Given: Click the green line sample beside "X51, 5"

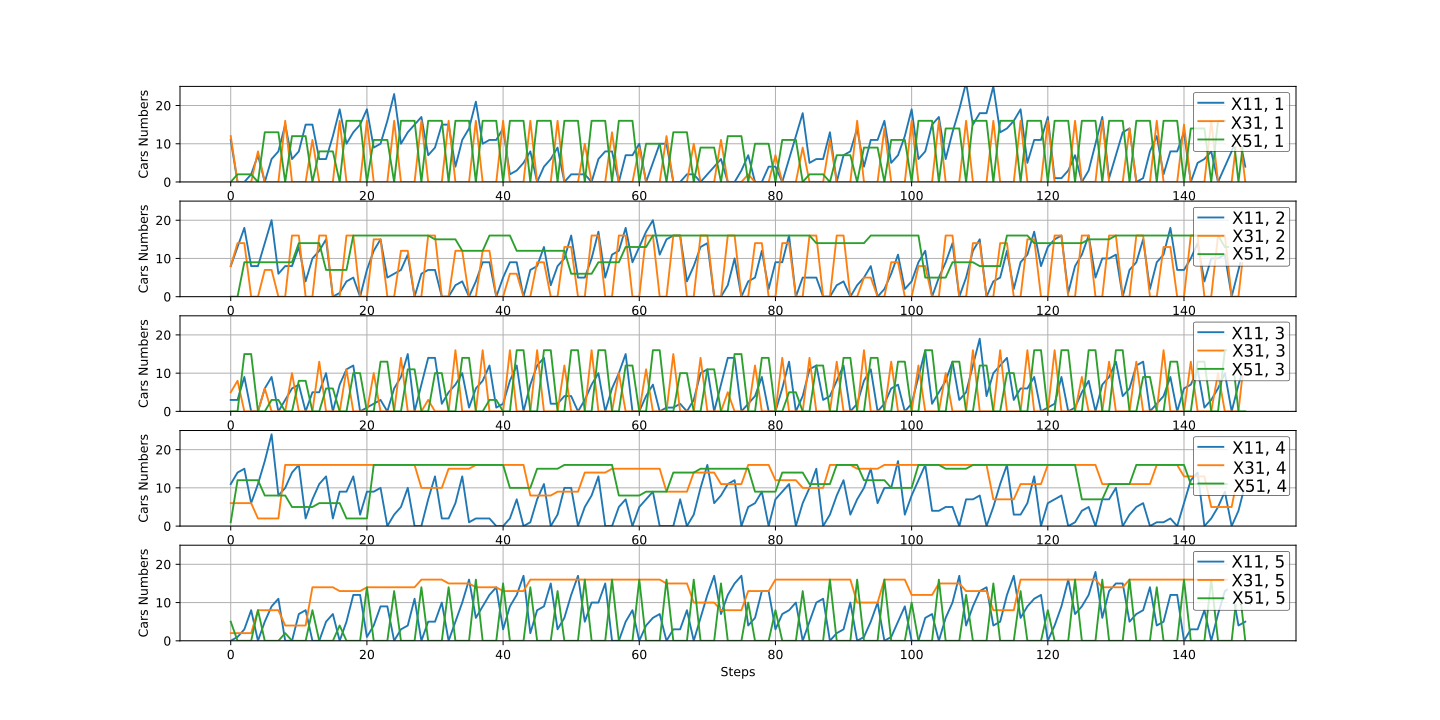Looking at the screenshot, I should pos(1210,600).
